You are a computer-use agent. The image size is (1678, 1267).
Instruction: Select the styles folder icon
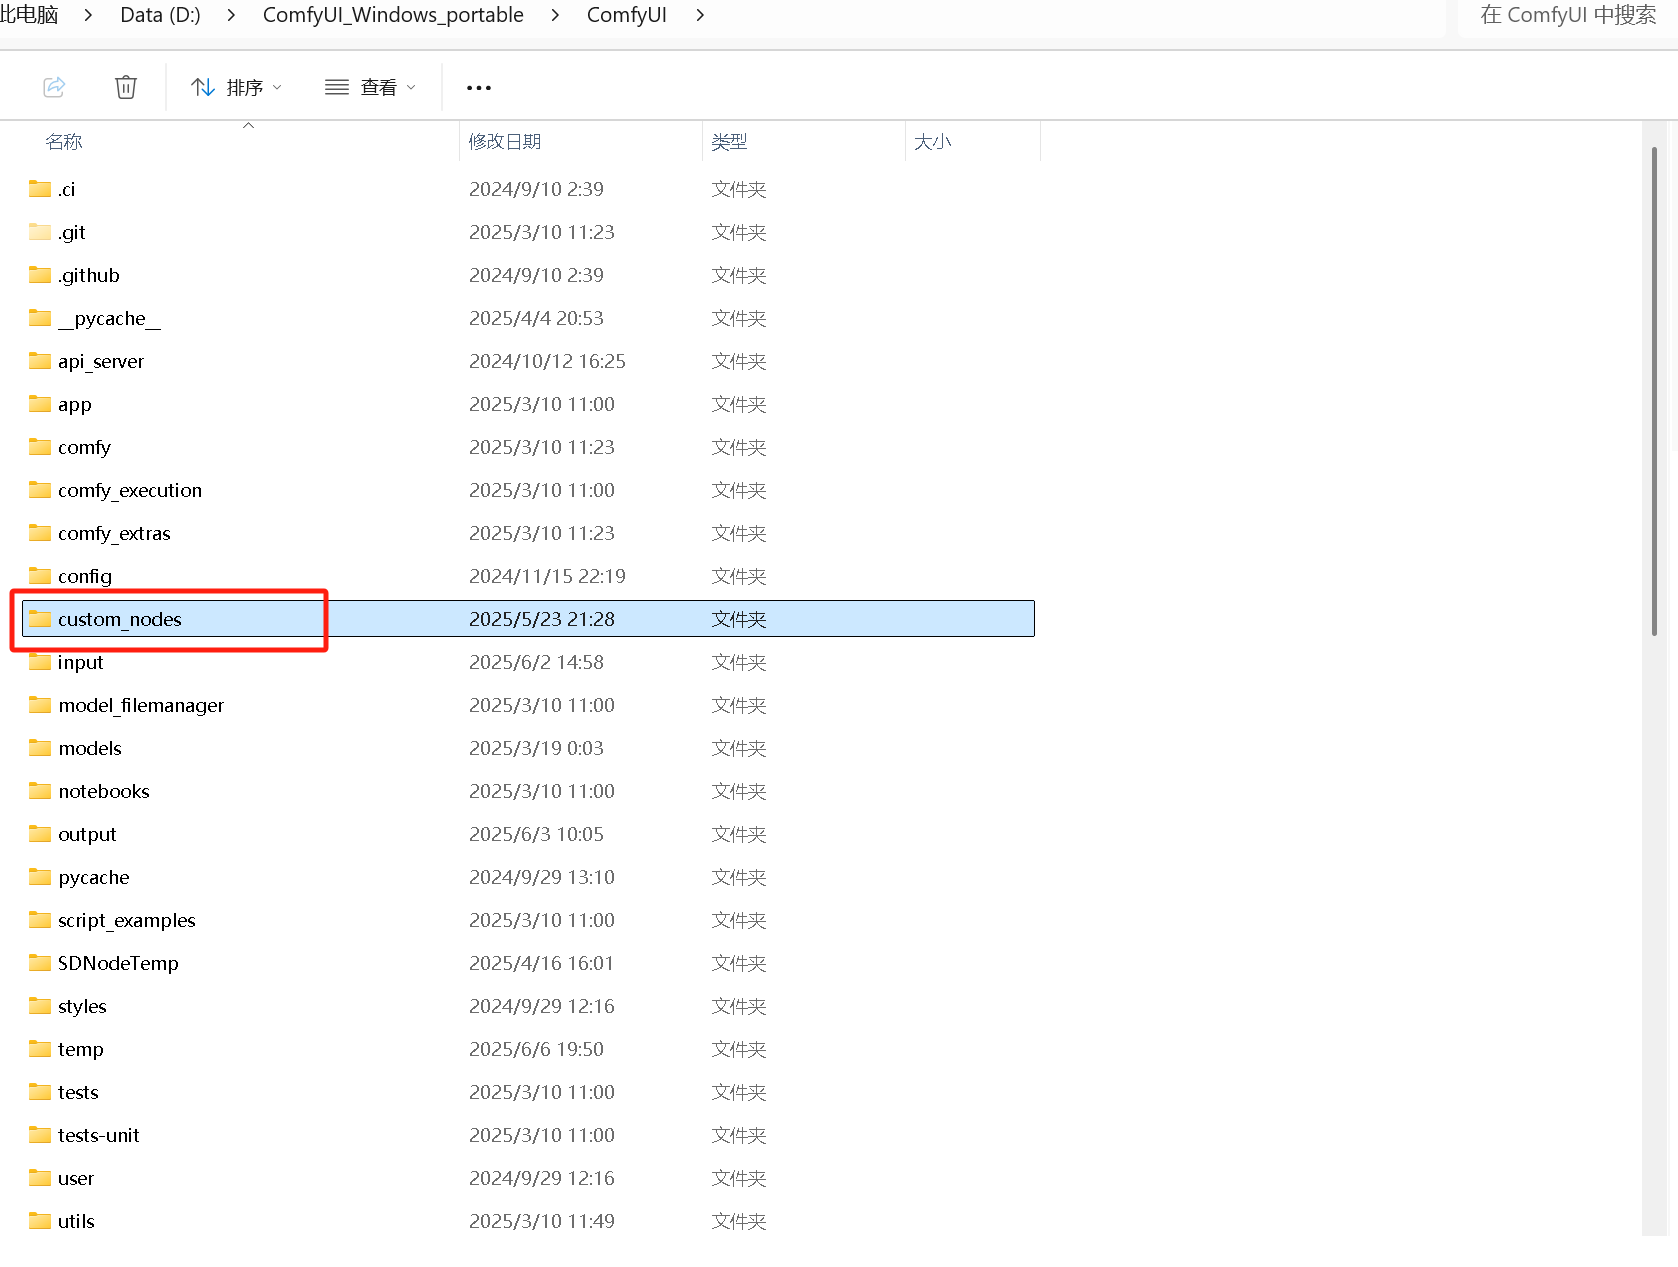[x=40, y=1006]
